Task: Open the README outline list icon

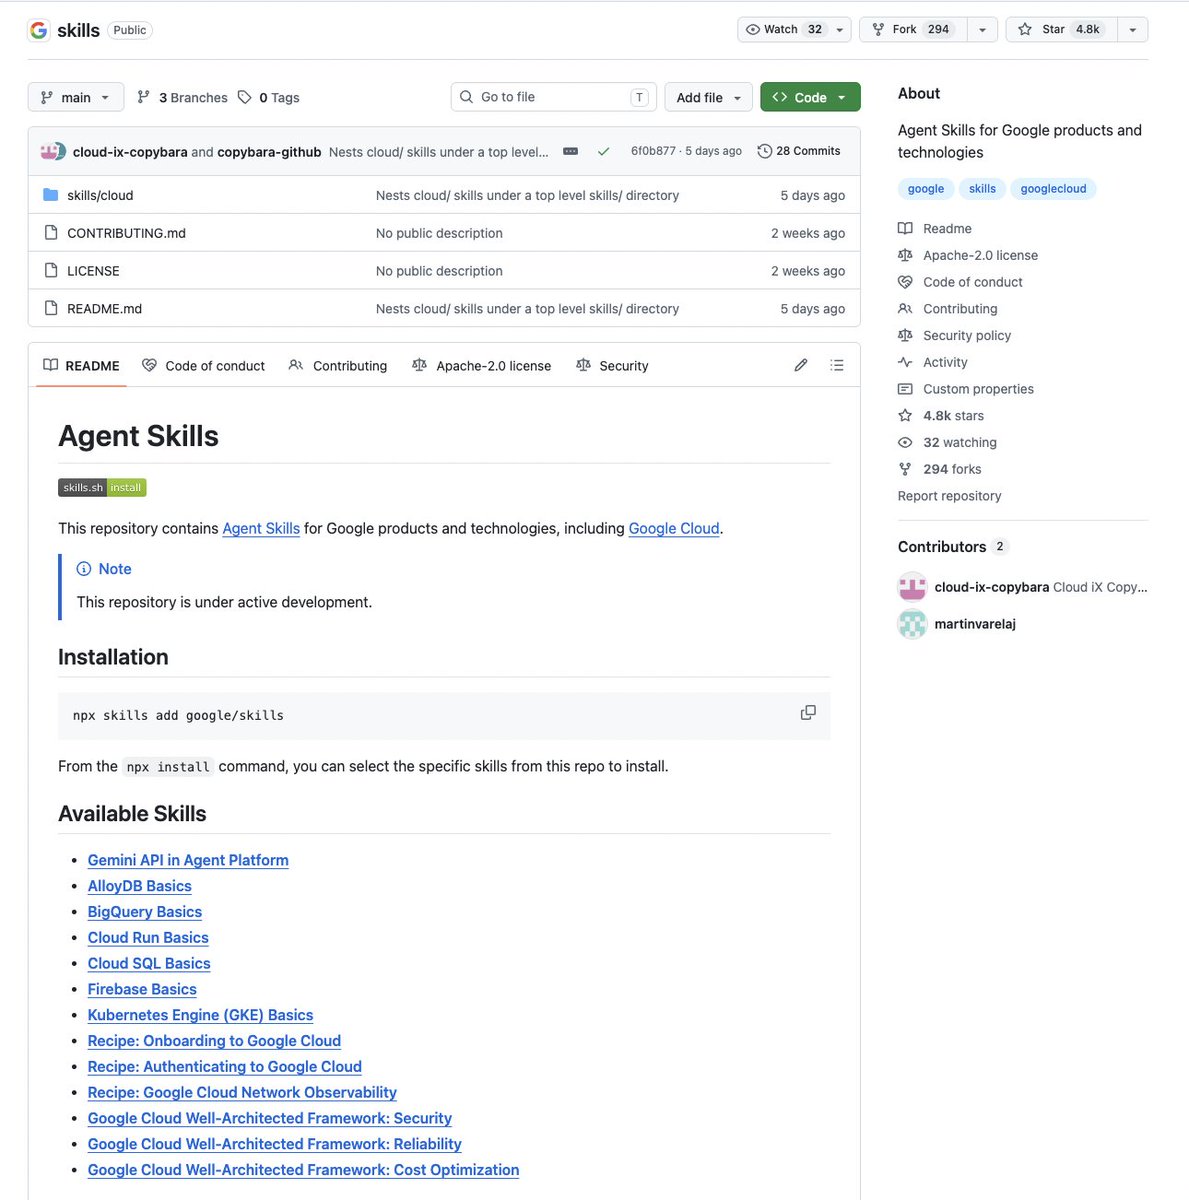Action: click(x=837, y=366)
